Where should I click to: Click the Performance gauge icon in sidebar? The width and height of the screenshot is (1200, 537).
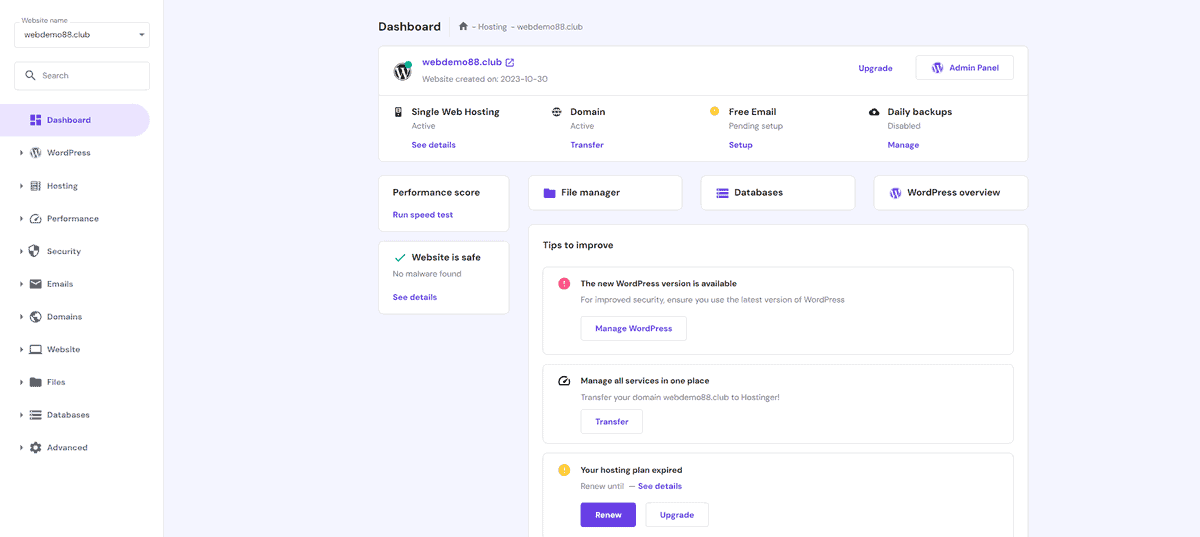[x=36, y=219]
